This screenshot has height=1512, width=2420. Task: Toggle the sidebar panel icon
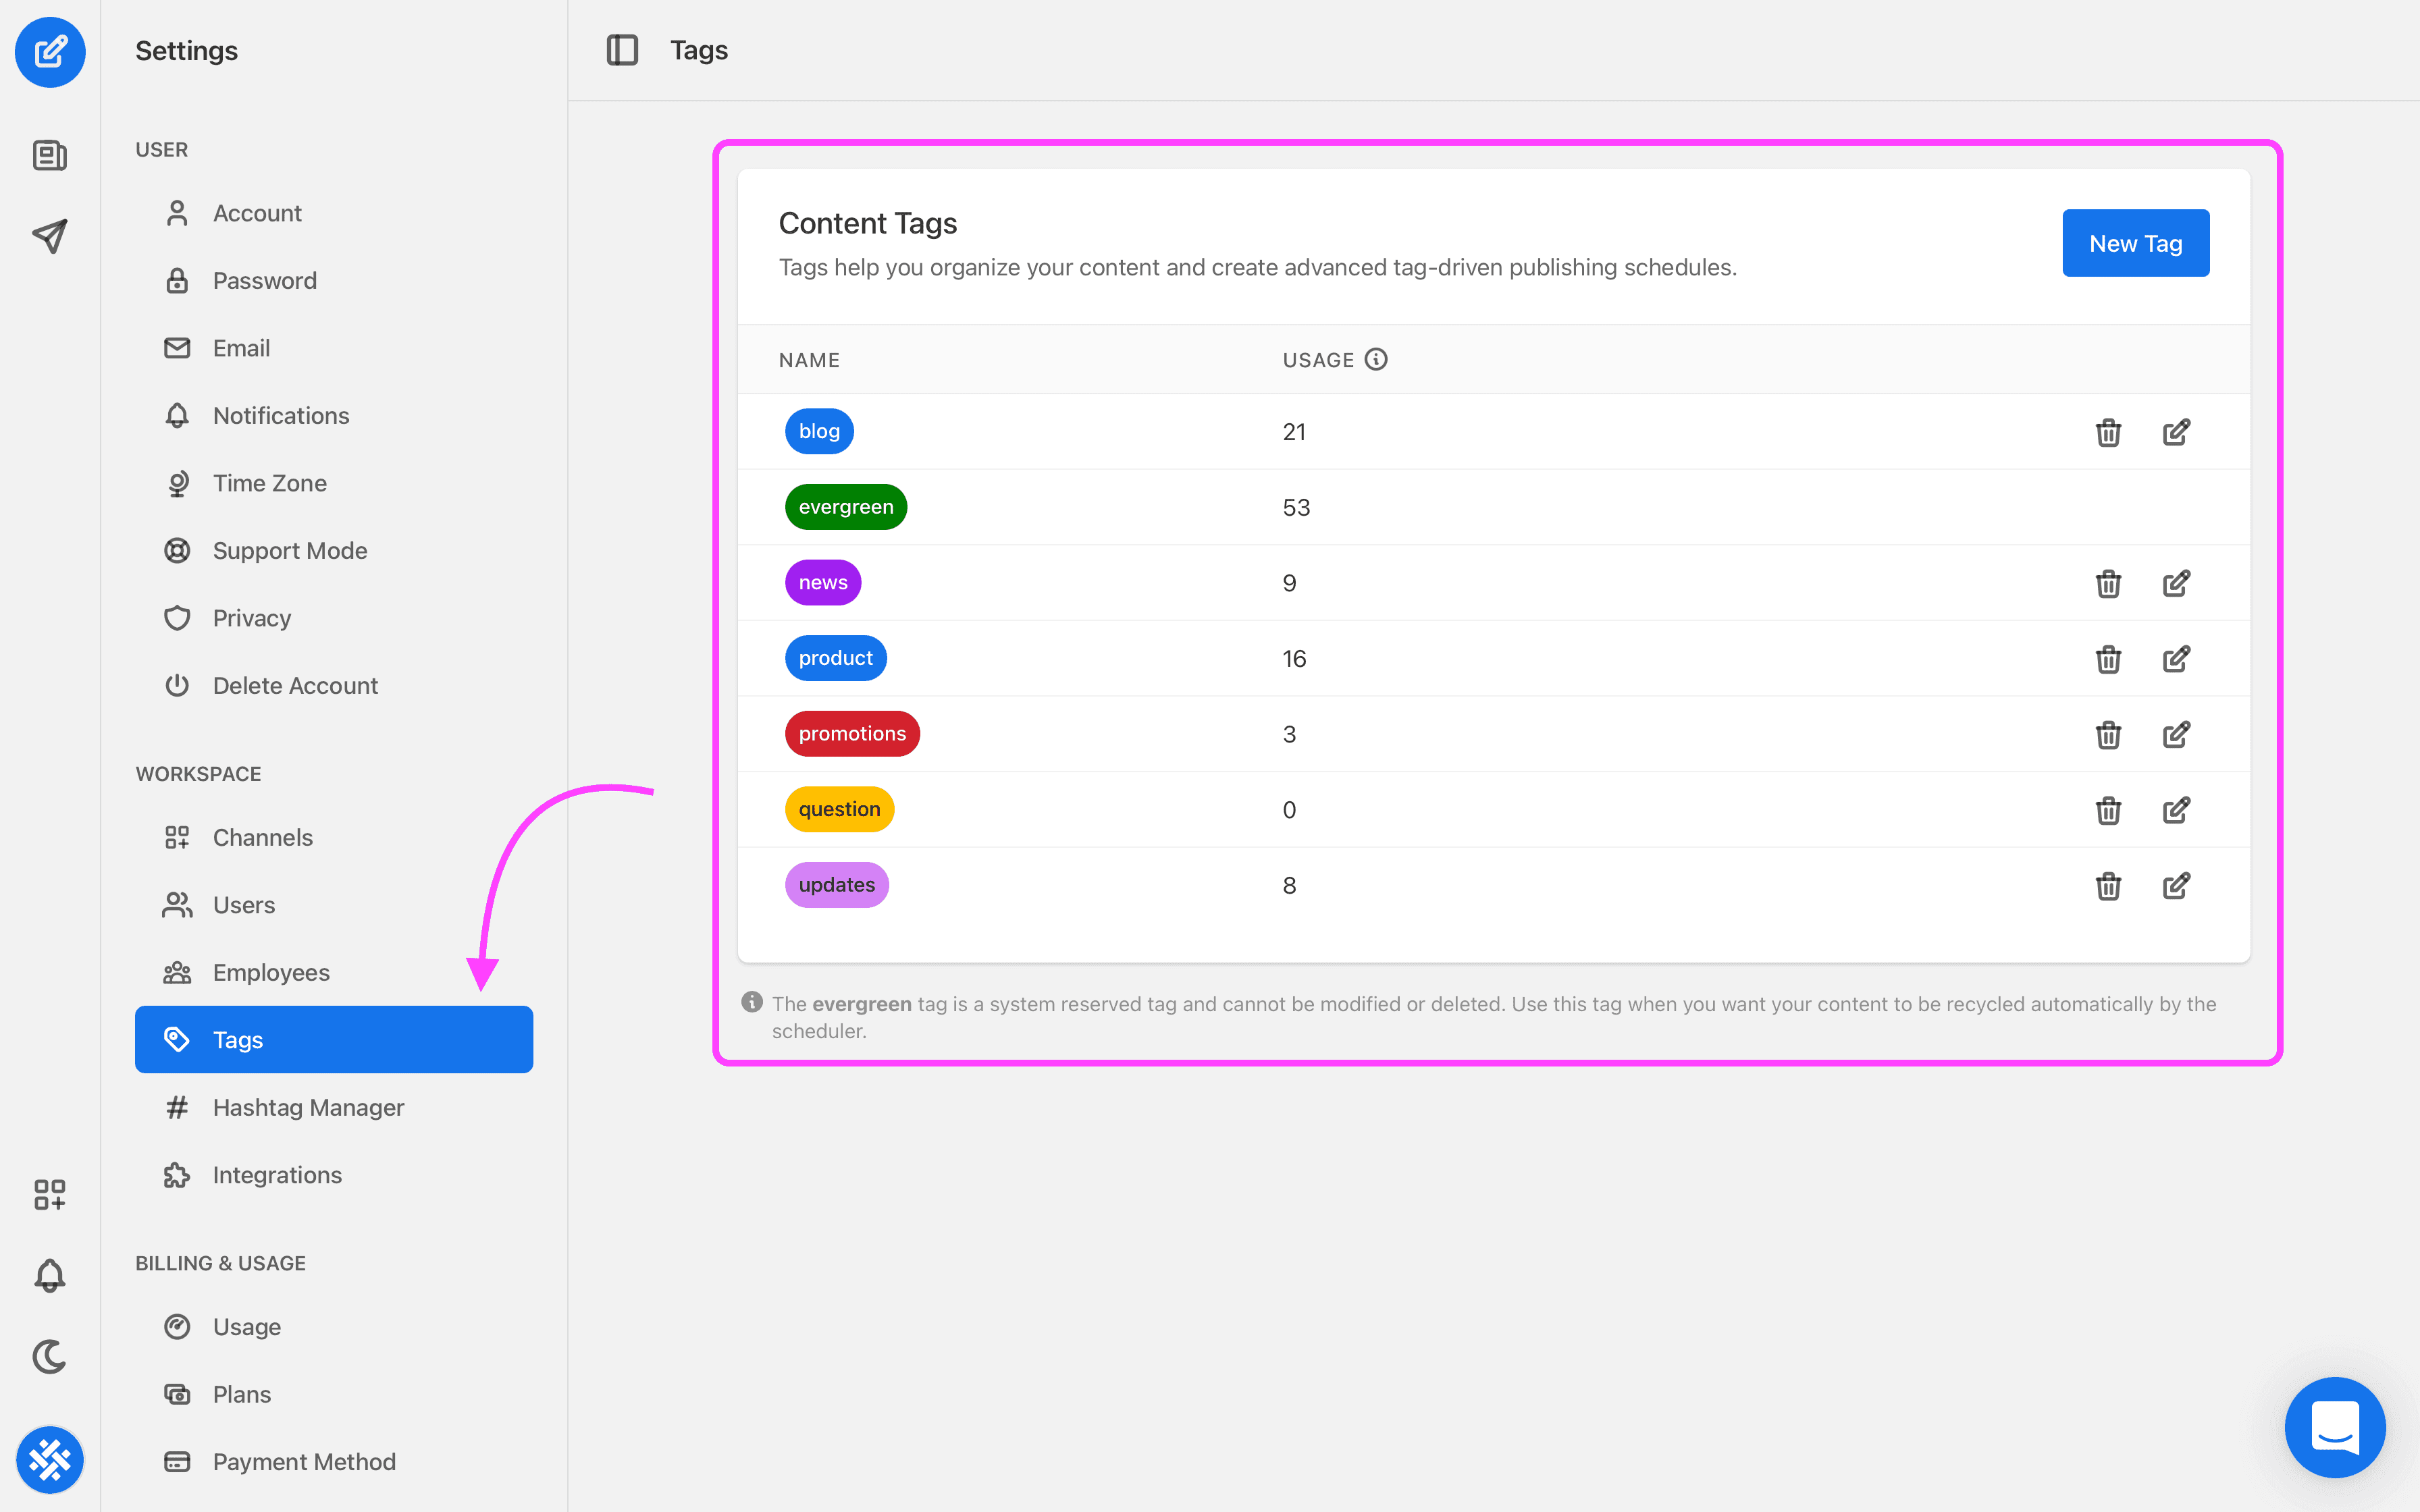[x=622, y=50]
